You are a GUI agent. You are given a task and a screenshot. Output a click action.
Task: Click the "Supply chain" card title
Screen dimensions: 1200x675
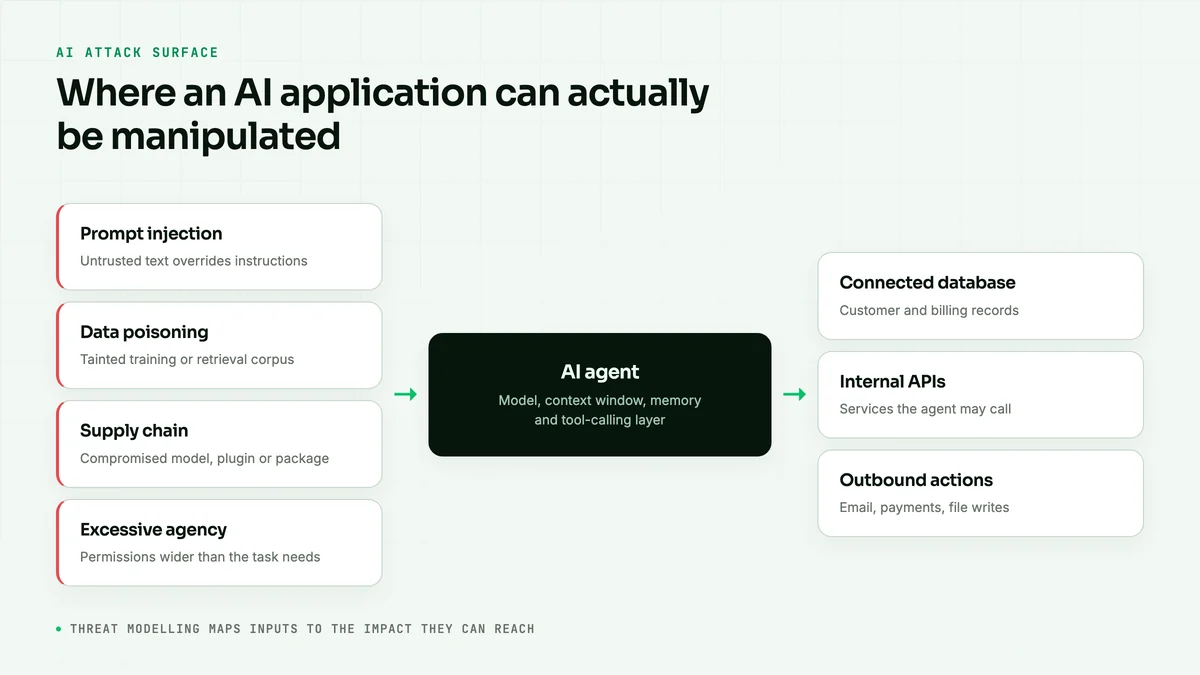click(134, 431)
